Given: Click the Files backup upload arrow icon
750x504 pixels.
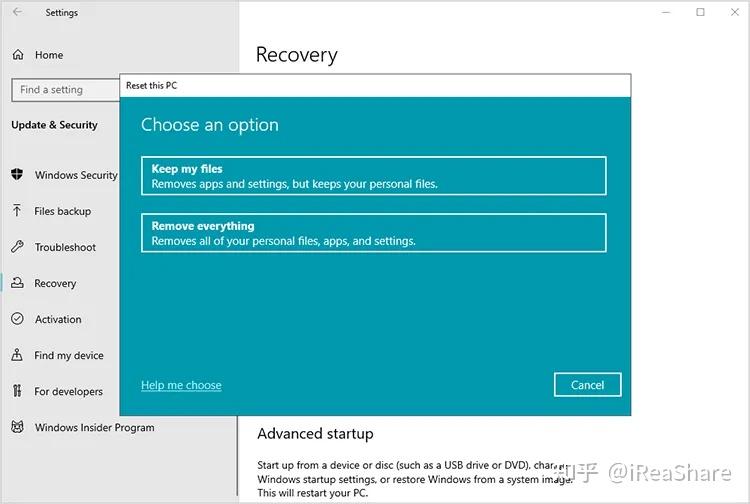Looking at the screenshot, I should point(17,210).
